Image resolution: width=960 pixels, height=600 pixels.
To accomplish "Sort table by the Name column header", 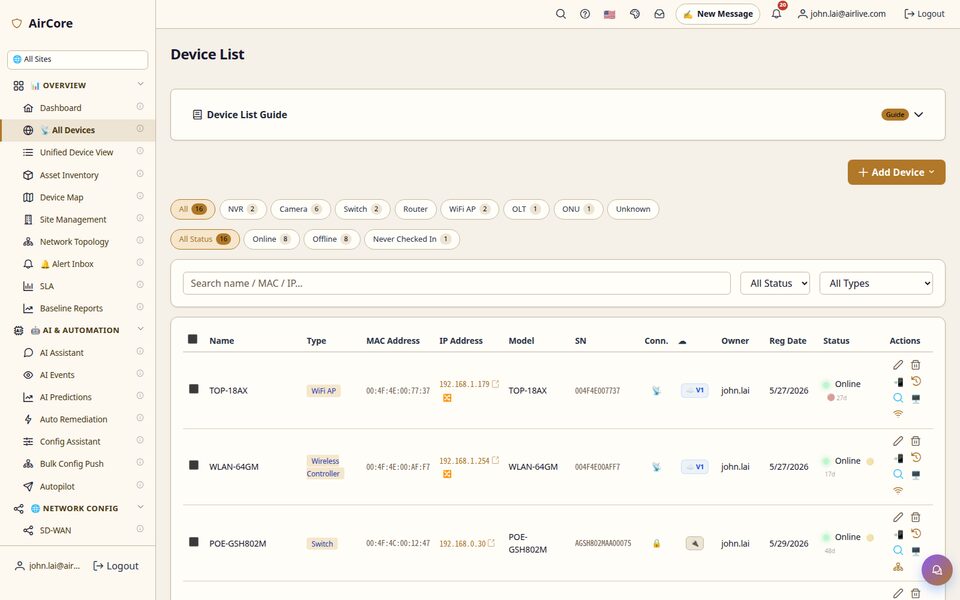I will [x=222, y=340].
